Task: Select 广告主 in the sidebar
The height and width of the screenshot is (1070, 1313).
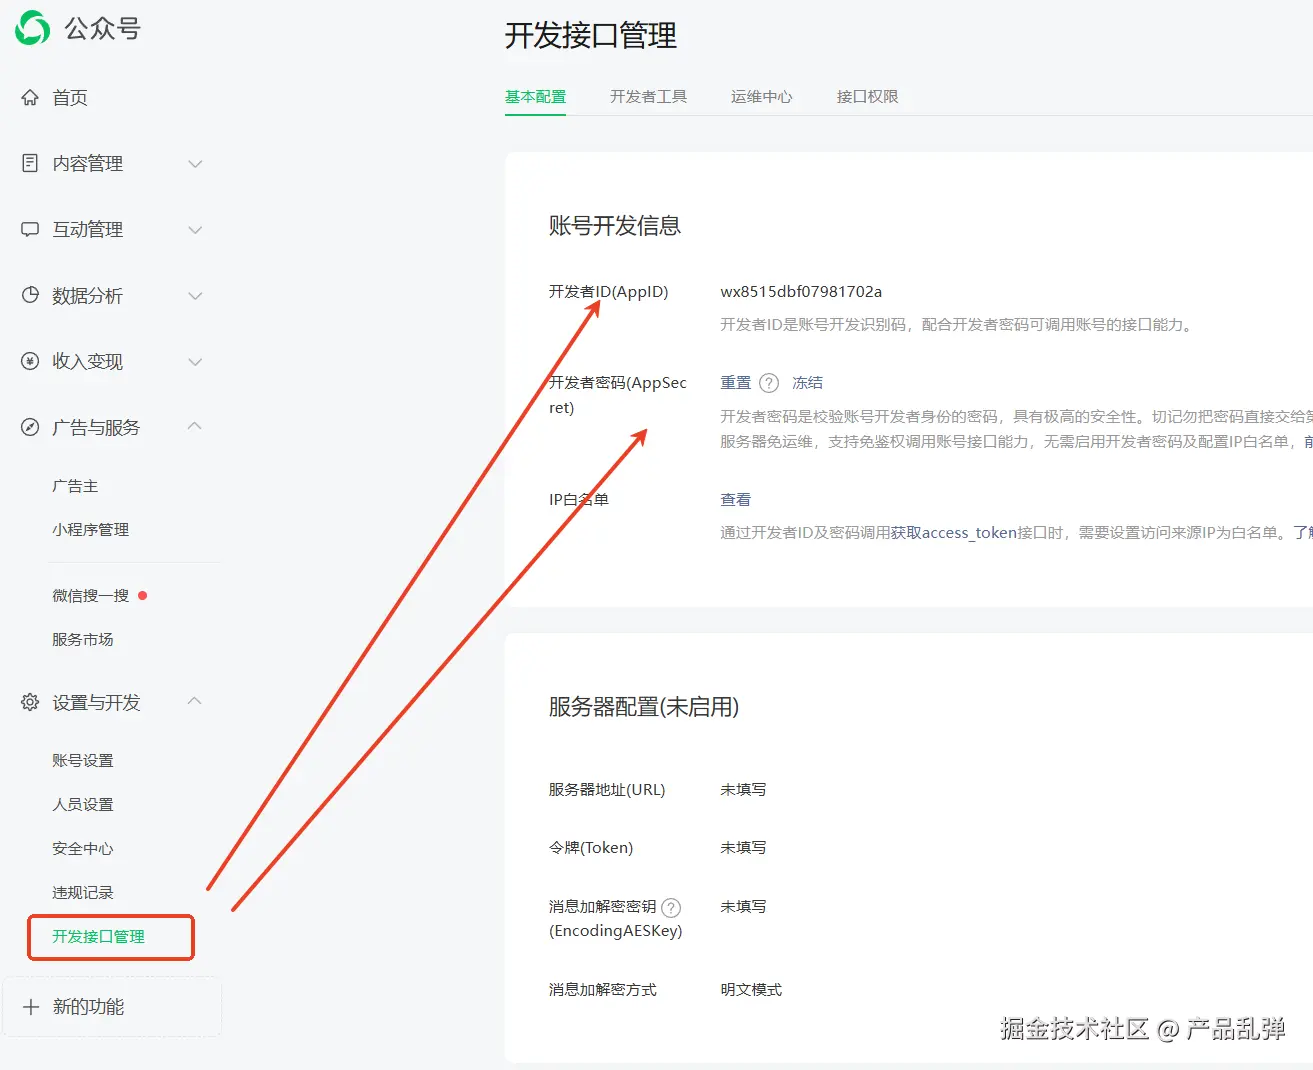Action: (x=75, y=486)
